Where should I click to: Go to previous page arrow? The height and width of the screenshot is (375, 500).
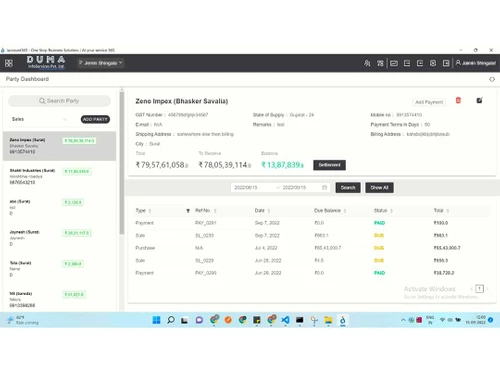[x=471, y=289]
